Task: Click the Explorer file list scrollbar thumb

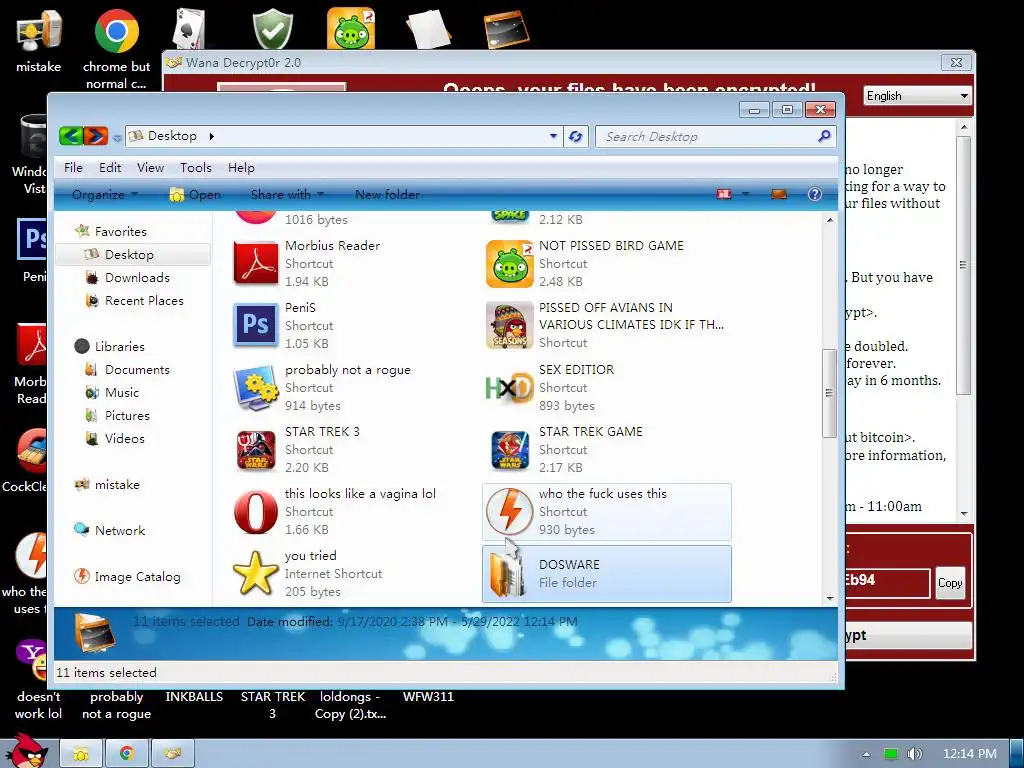Action: tap(829, 393)
